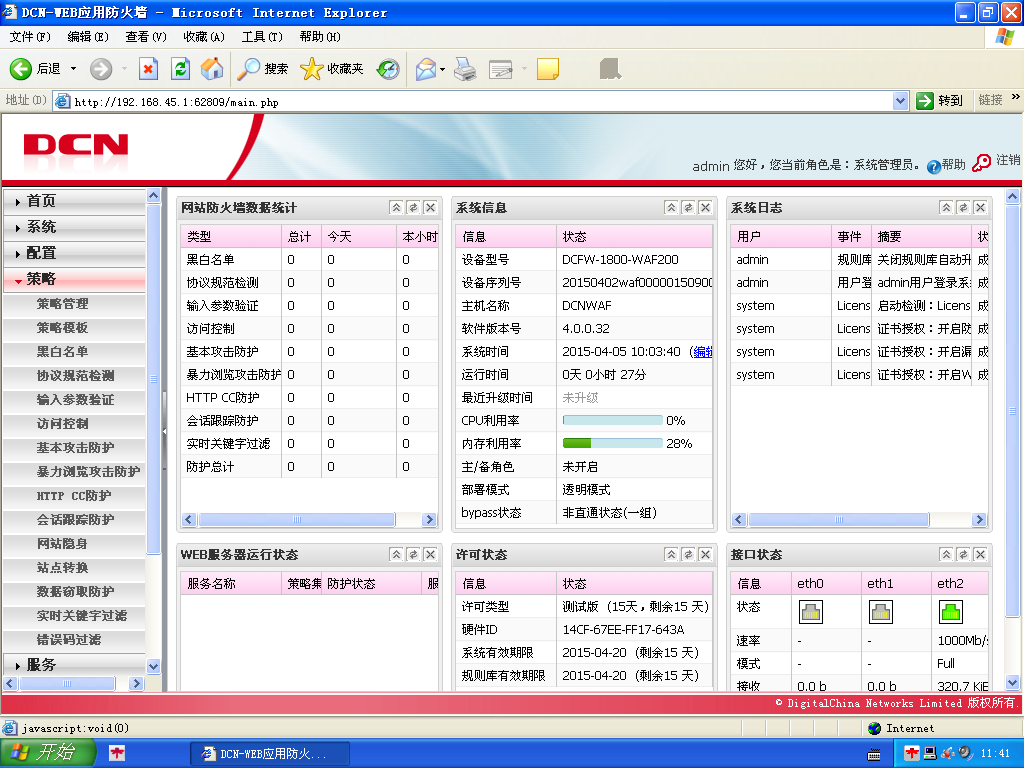The image size is (1024, 768).
Task: Refresh the 许可状态 panel
Action: coord(688,554)
